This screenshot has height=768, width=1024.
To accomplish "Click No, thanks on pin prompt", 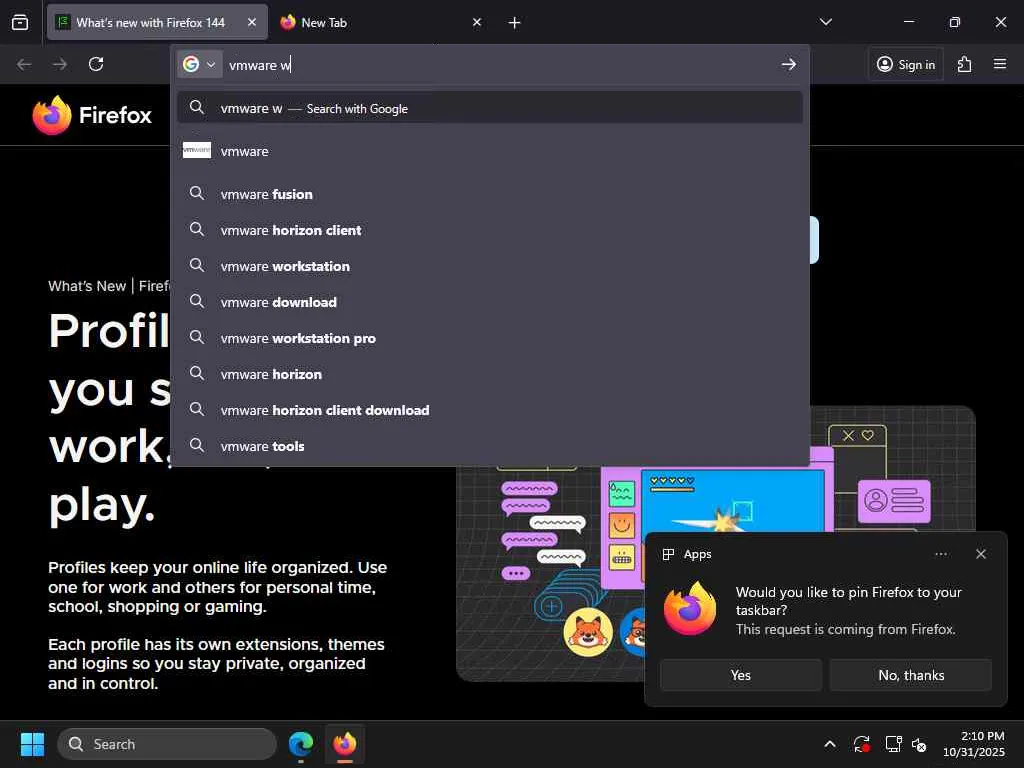I will (x=911, y=675).
